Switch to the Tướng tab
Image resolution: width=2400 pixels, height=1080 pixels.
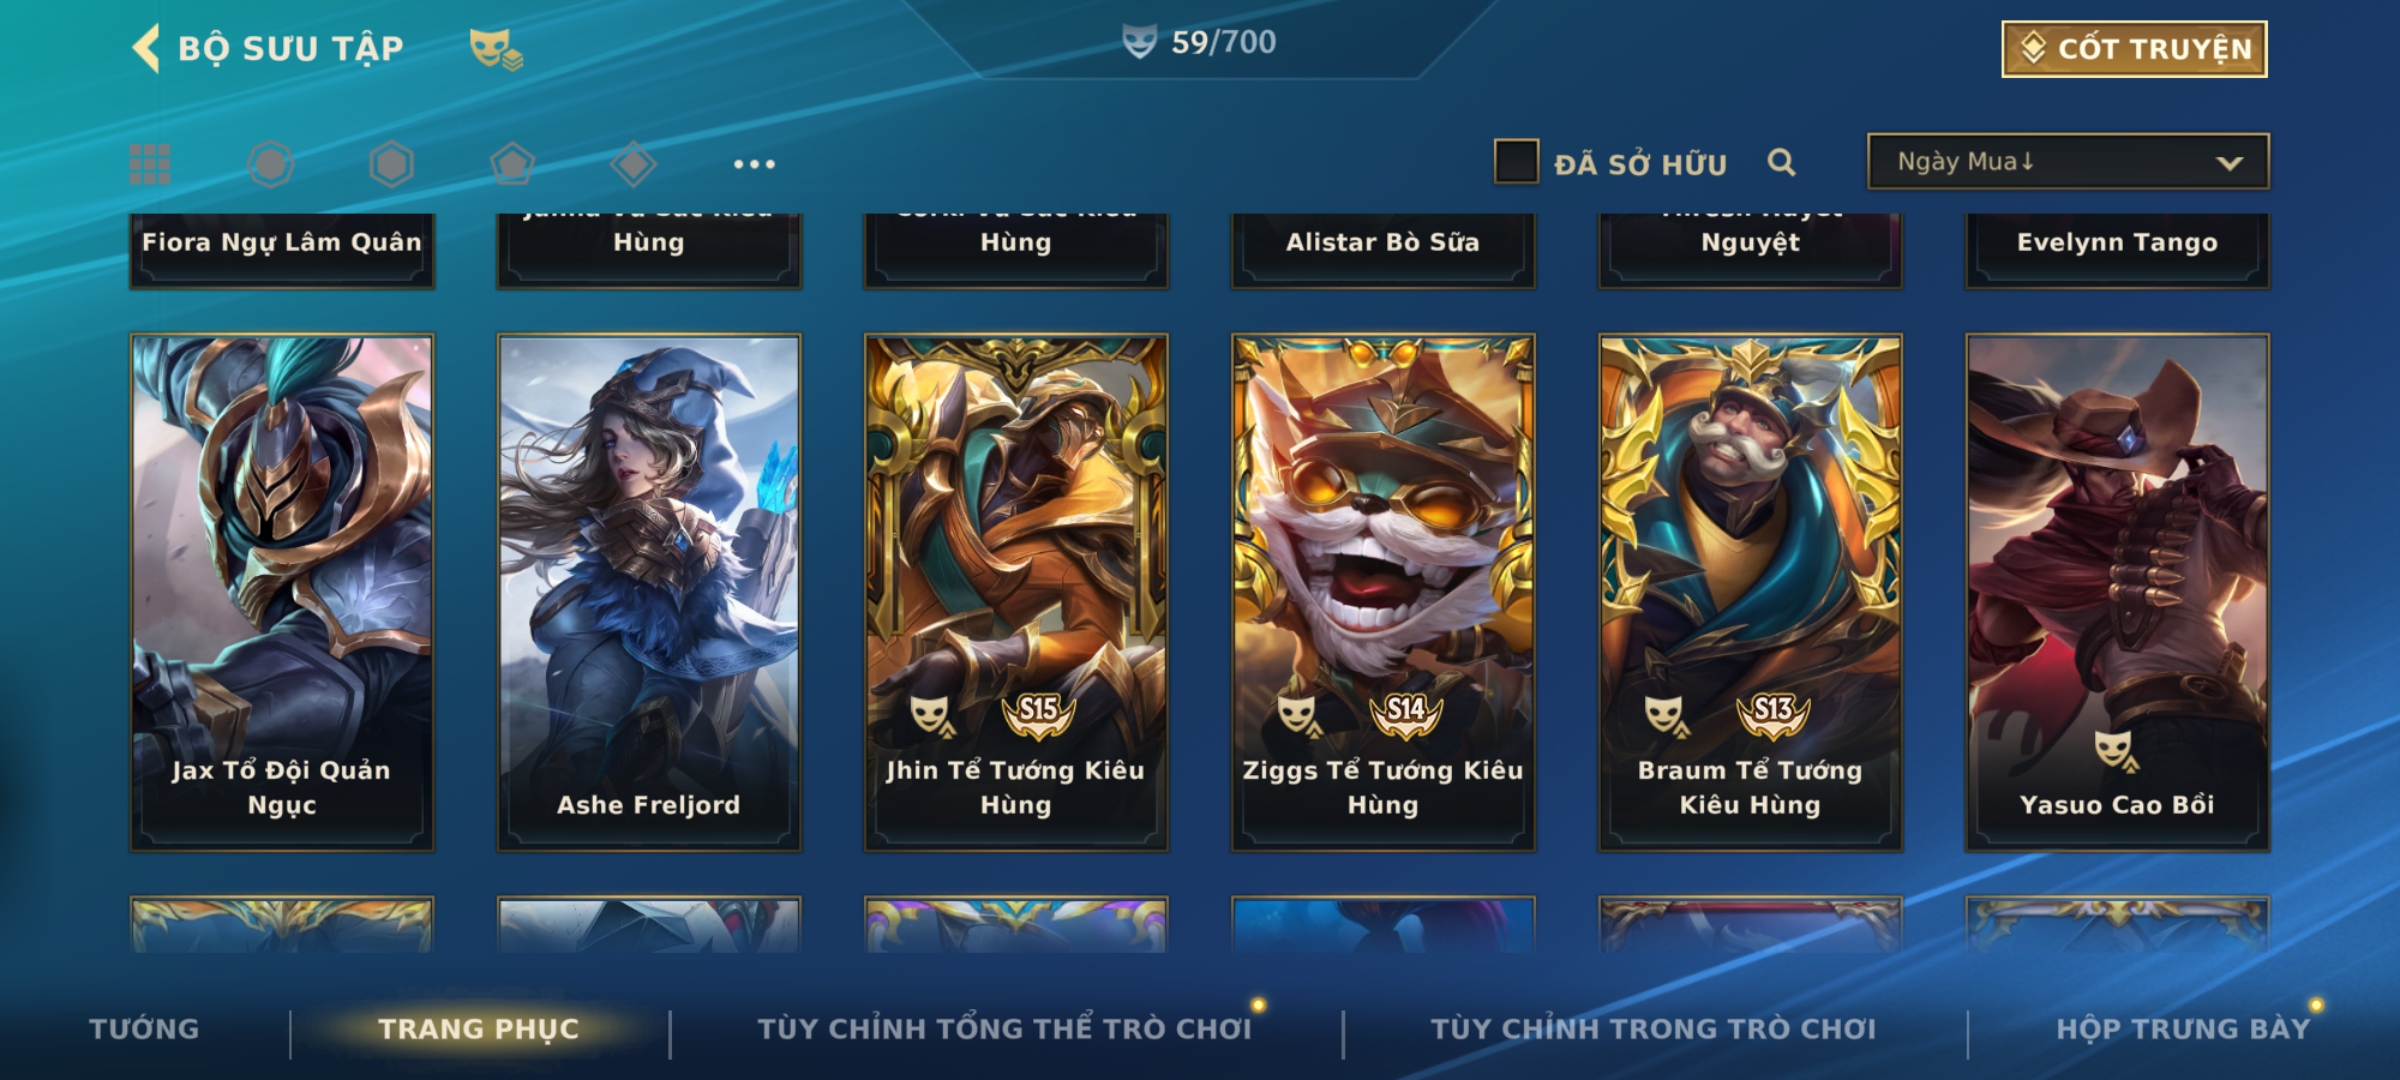coord(144,1028)
